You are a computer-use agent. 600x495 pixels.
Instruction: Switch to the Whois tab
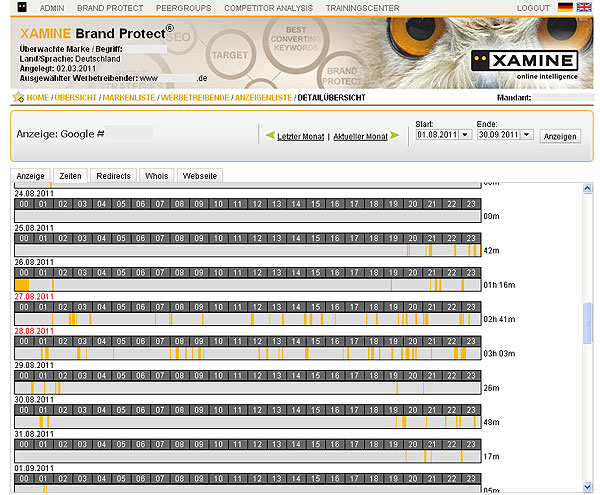pos(157,176)
